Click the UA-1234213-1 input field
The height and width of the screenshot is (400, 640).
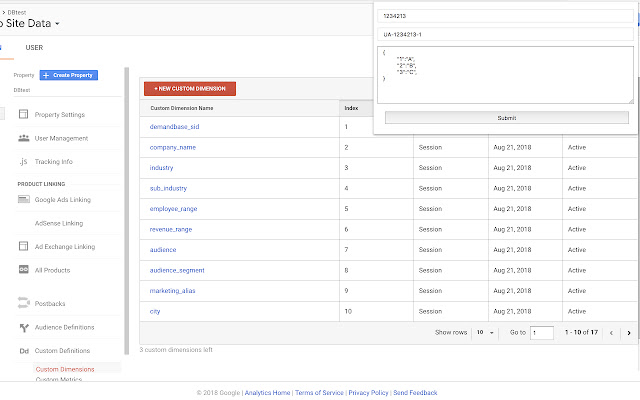point(505,34)
